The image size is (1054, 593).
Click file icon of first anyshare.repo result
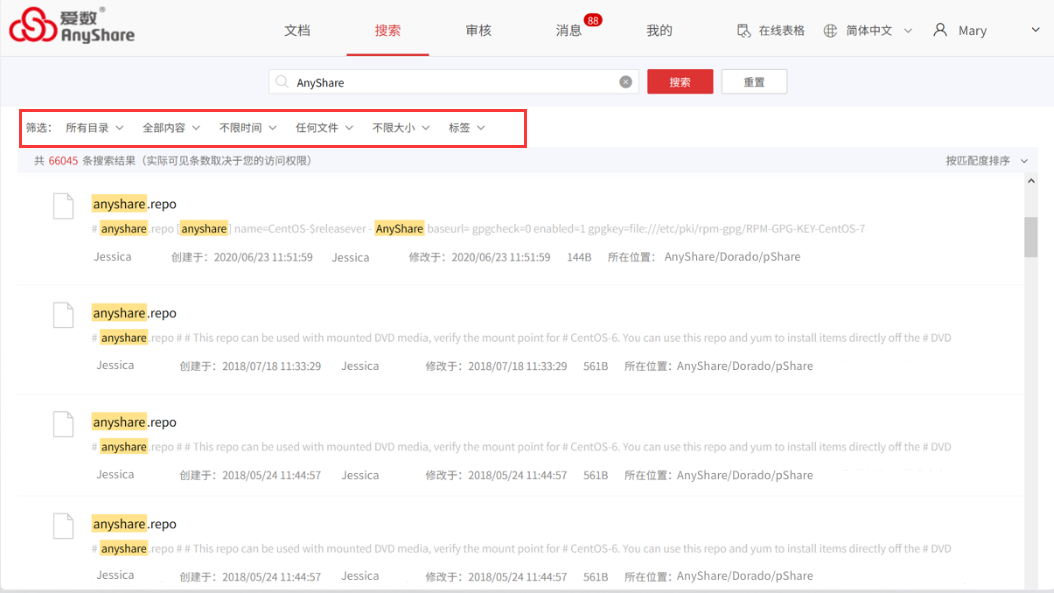63,206
